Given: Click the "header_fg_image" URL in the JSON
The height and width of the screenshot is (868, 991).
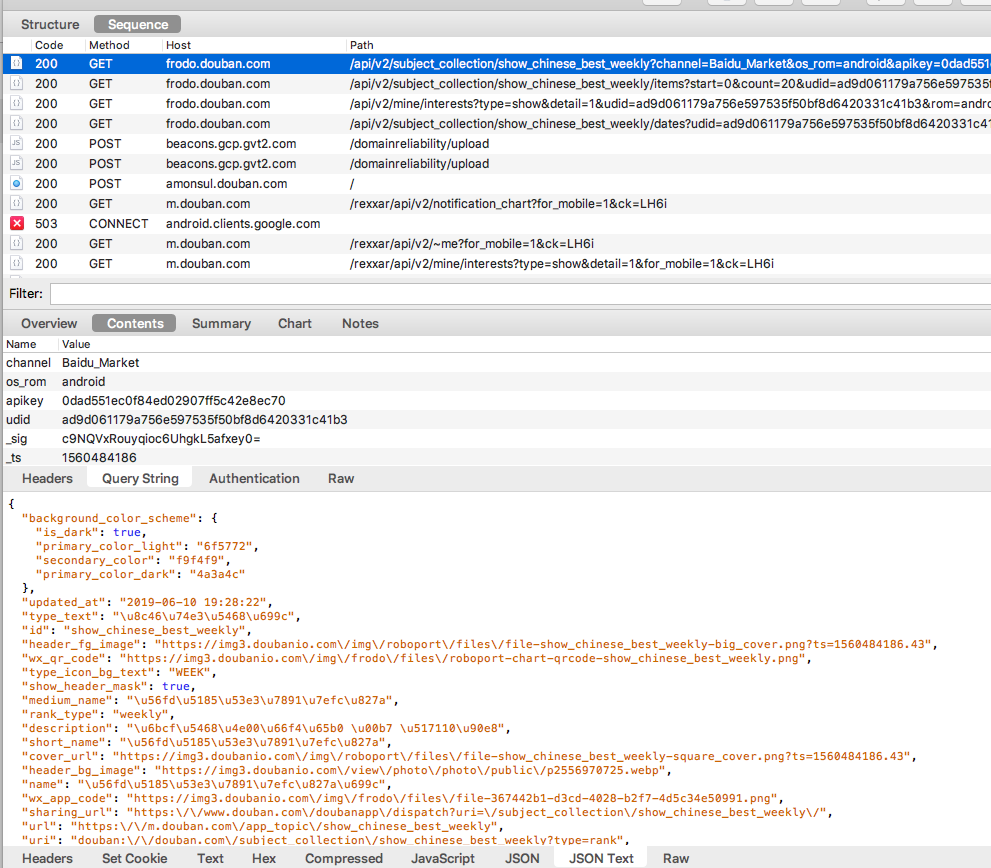Looking at the screenshot, I should coord(543,644).
